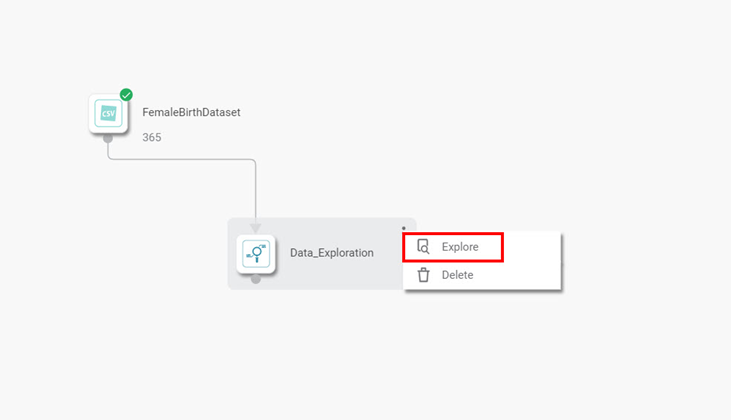The height and width of the screenshot is (420, 731).
Task: Click the FemaleBirthDataset label
Action: (x=191, y=112)
